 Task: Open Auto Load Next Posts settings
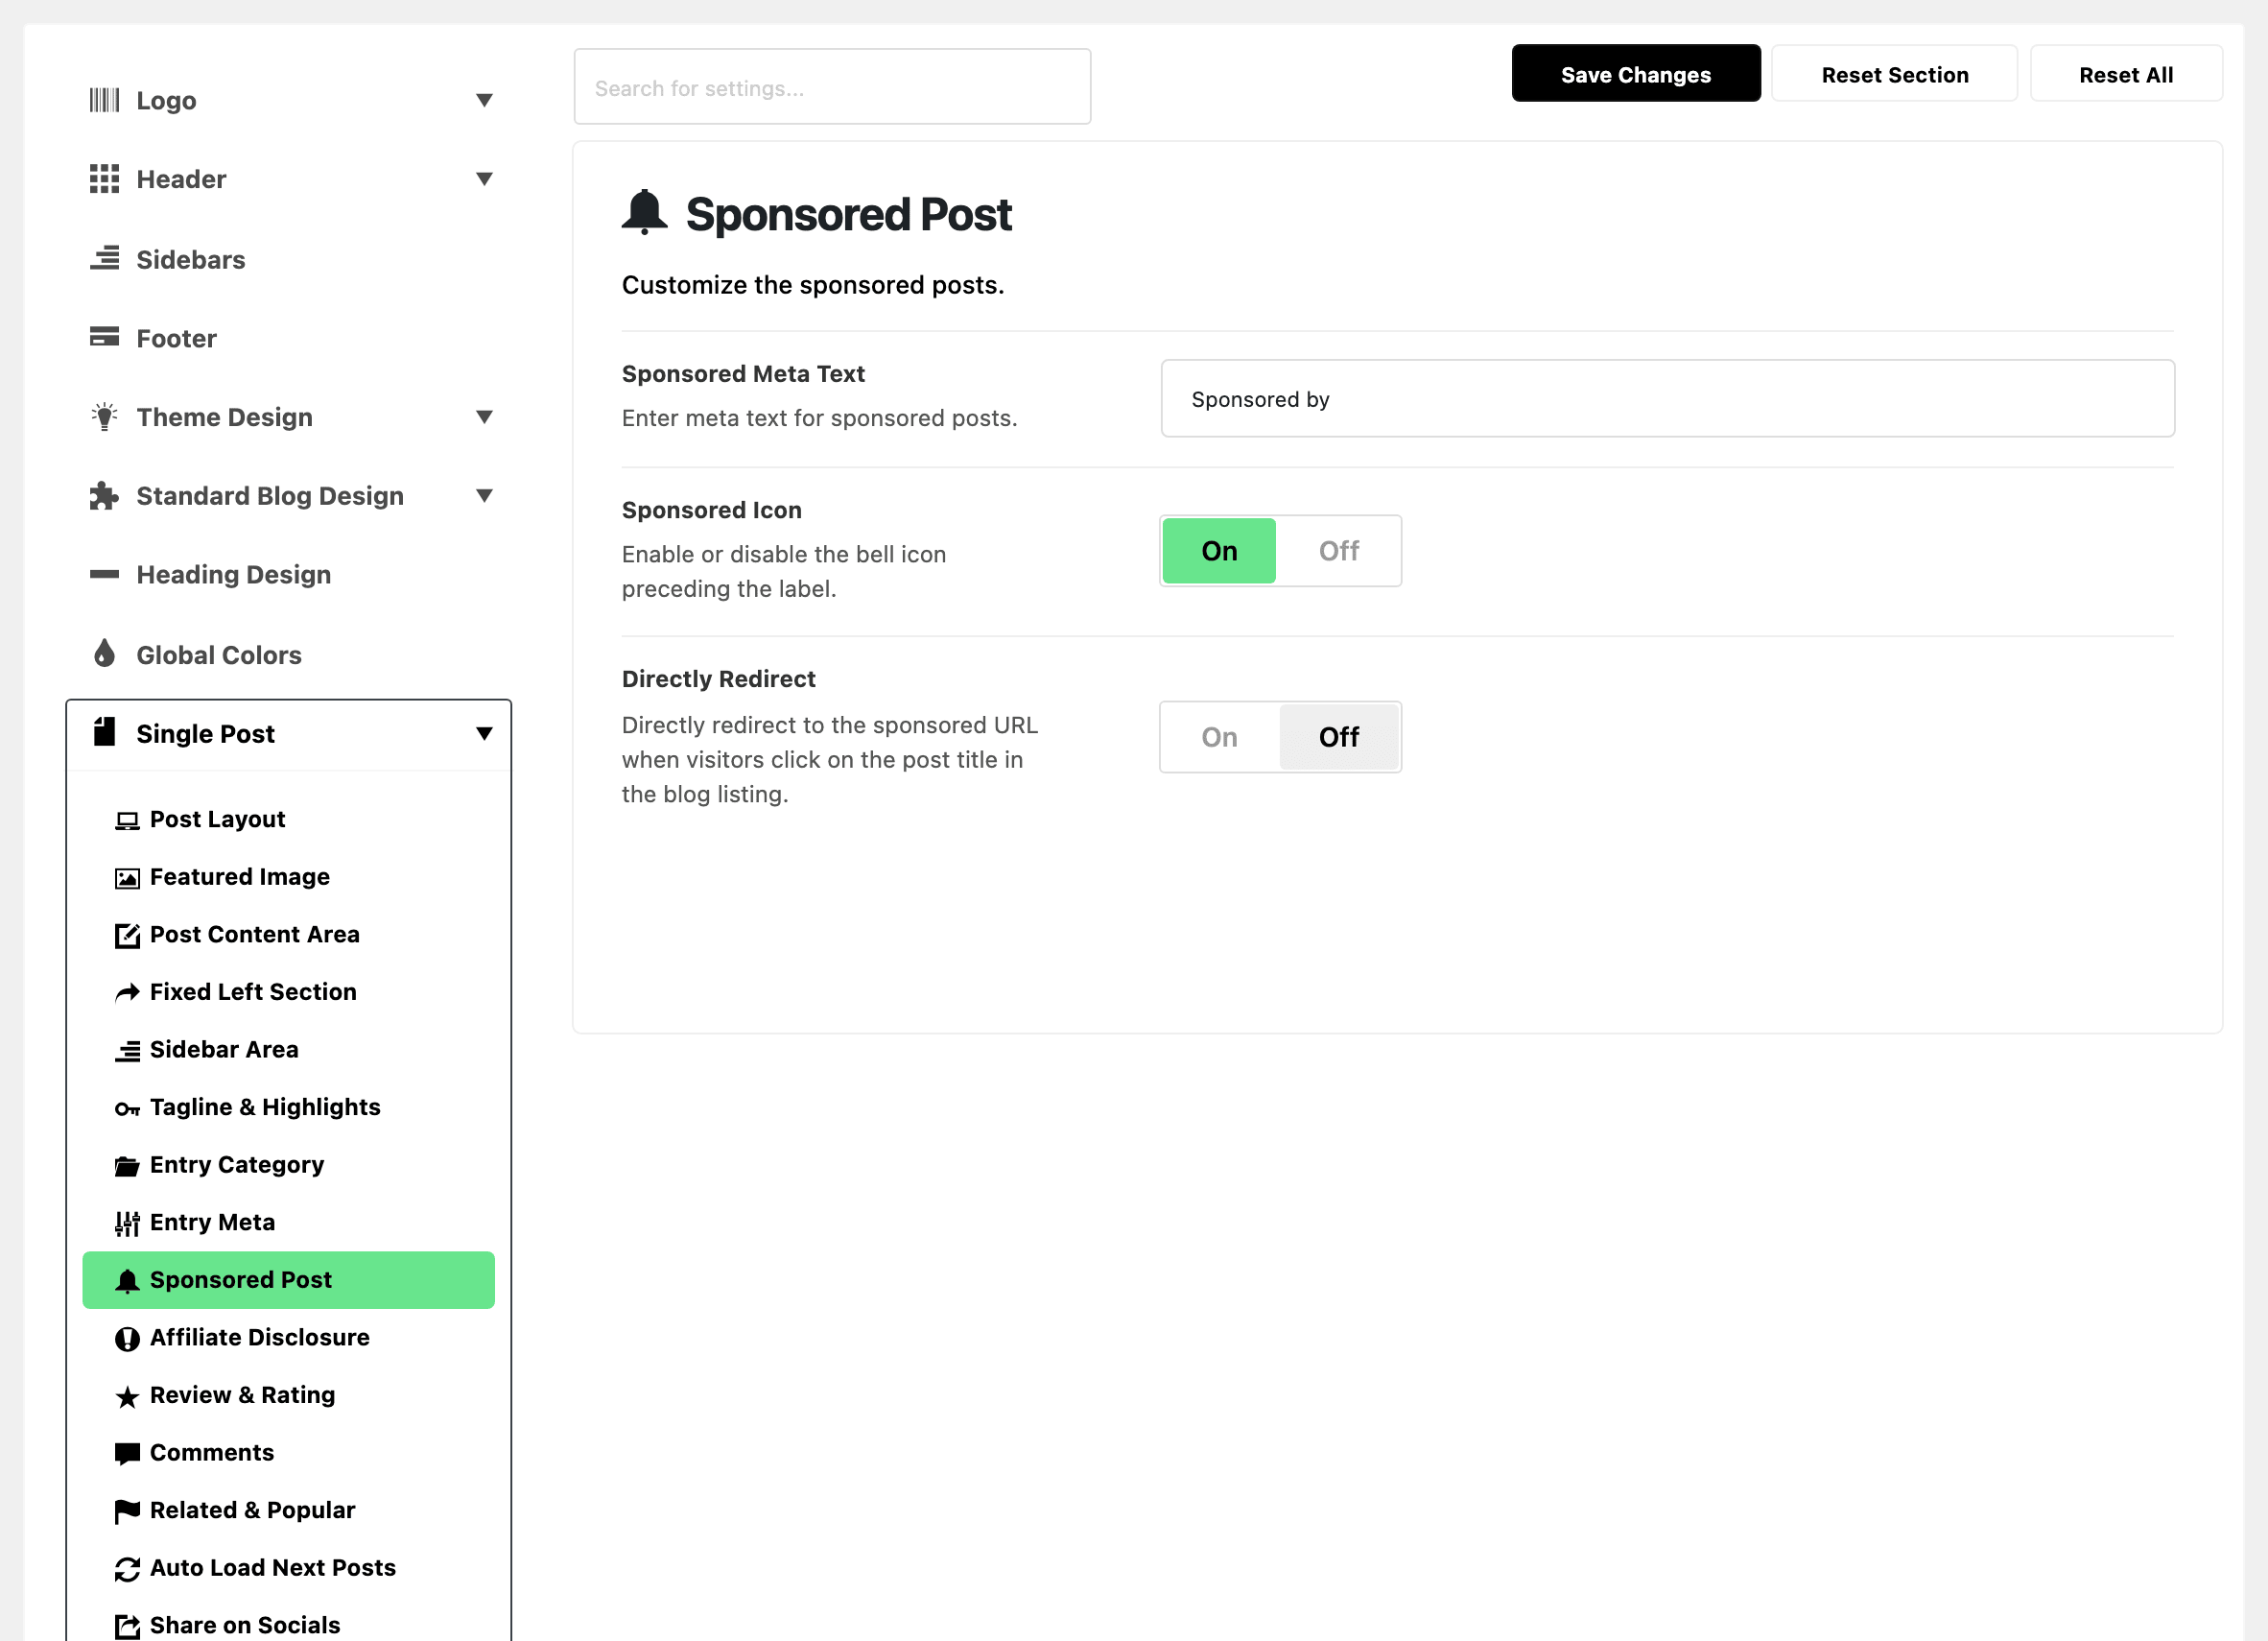(x=288, y=1568)
